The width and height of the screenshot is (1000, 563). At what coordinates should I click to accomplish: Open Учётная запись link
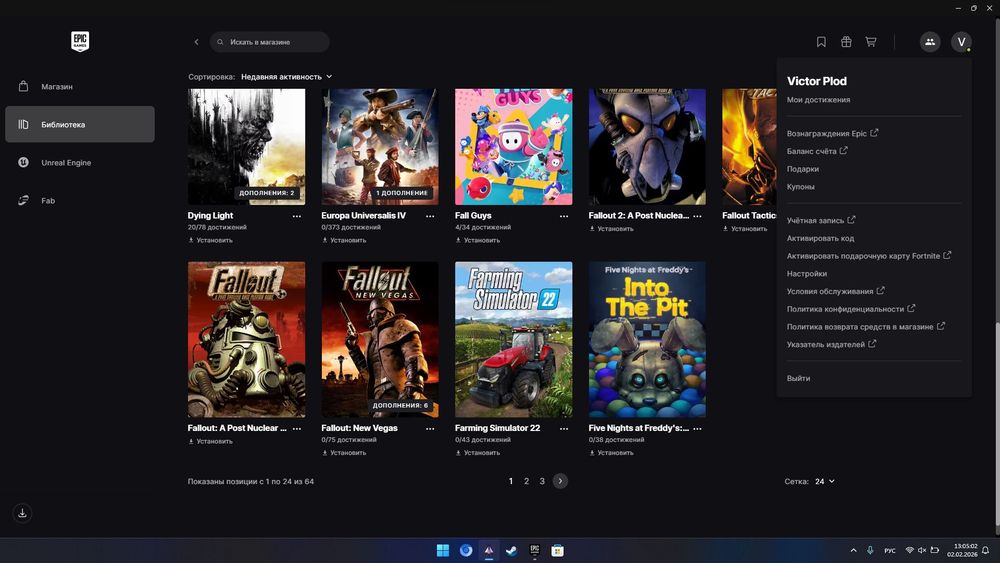821,220
